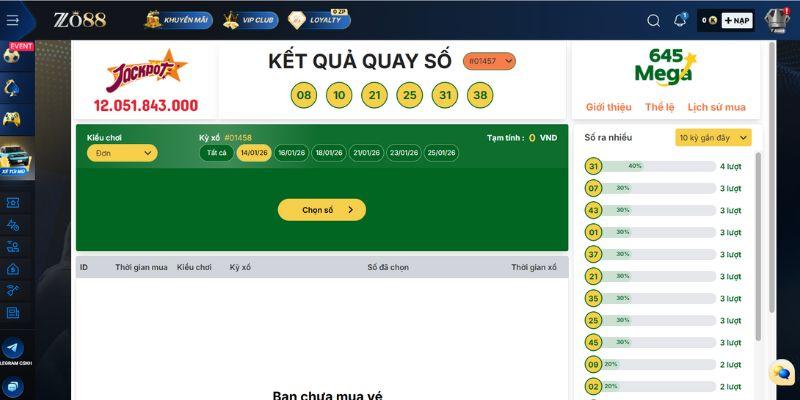Expand the 'Đơn' play type dropdown

(x=122, y=153)
